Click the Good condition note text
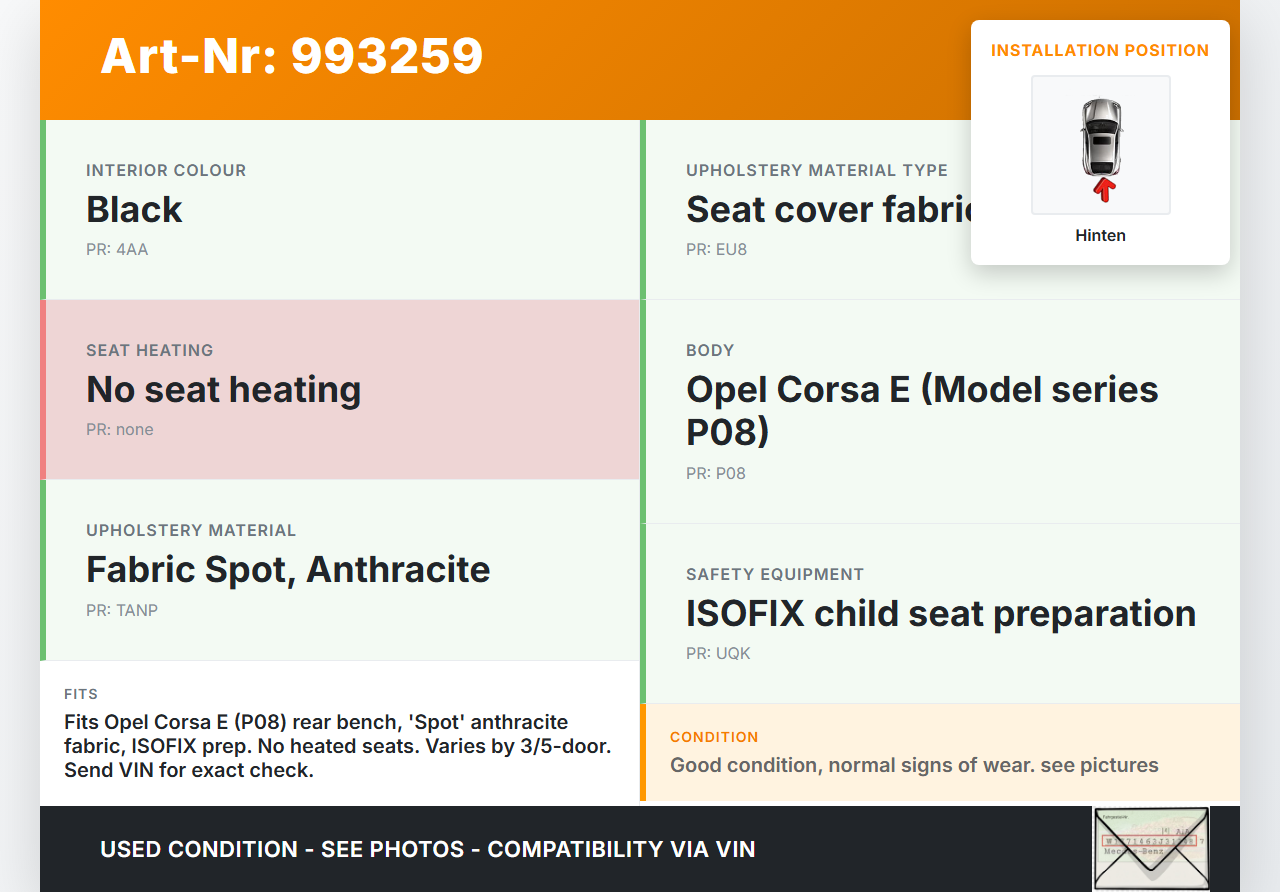 click(914, 766)
